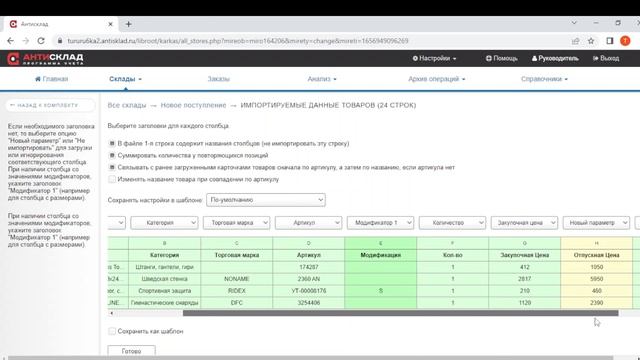Open the Новый параметр column dropdown
Image resolution: width=640 pixels, height=360 pixels.
[x=596, y=223]
